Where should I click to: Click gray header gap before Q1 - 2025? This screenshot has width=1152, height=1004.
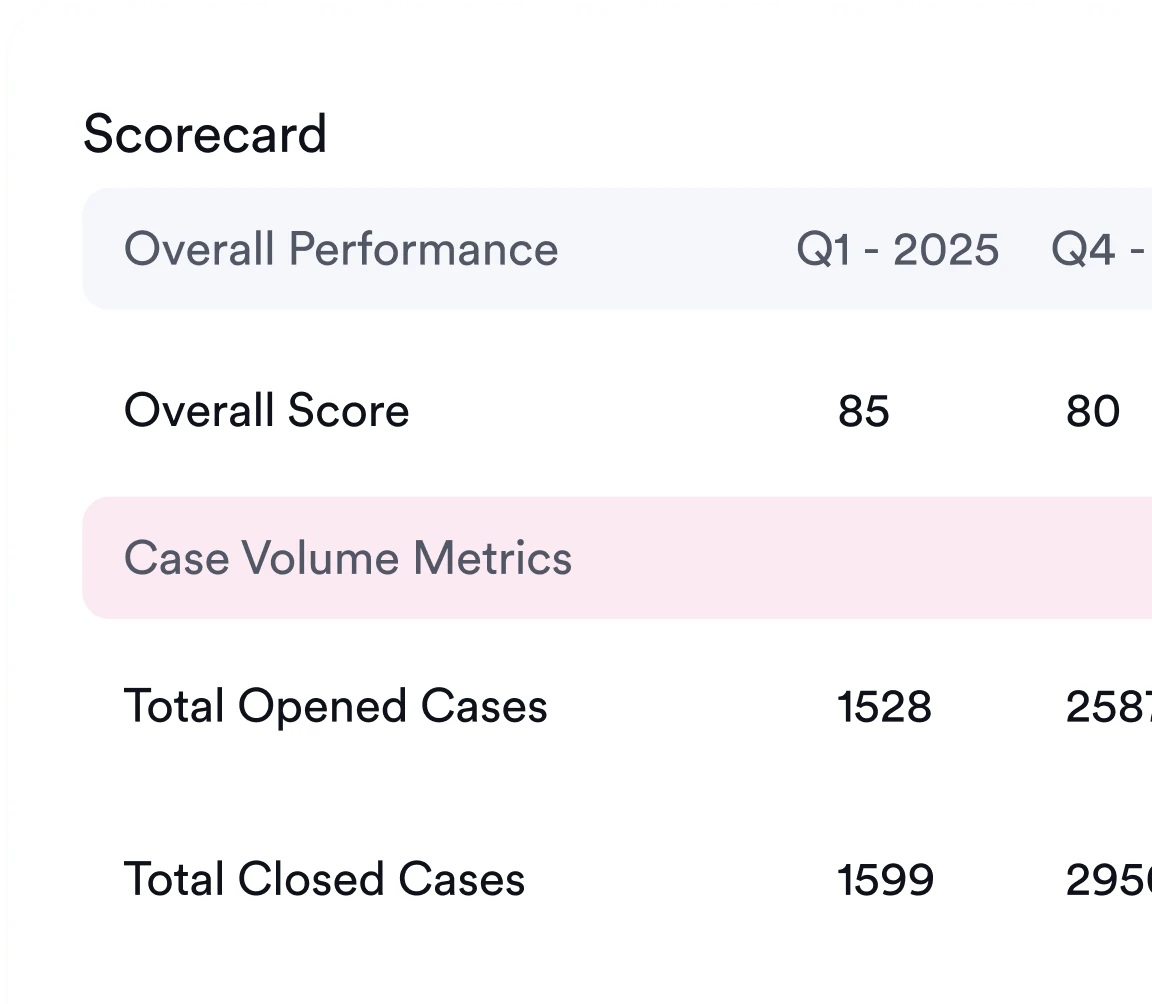point(680,249)
